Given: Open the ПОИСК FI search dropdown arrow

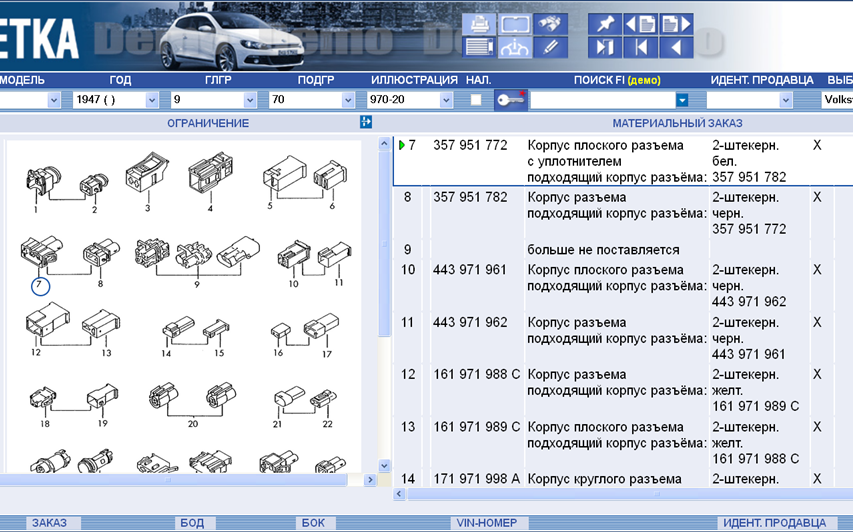Looking at the screenshot, I should (682, 100).
